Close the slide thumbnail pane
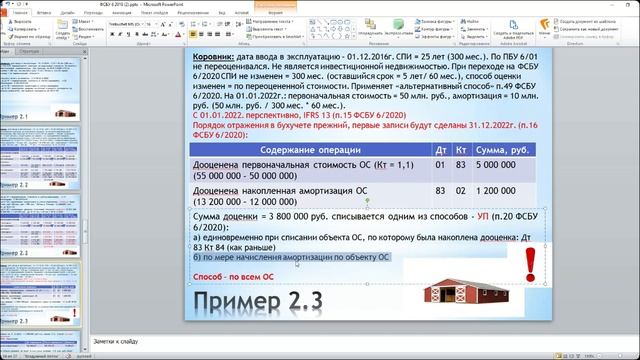This screenshot has width=640, height=360. 84,51
